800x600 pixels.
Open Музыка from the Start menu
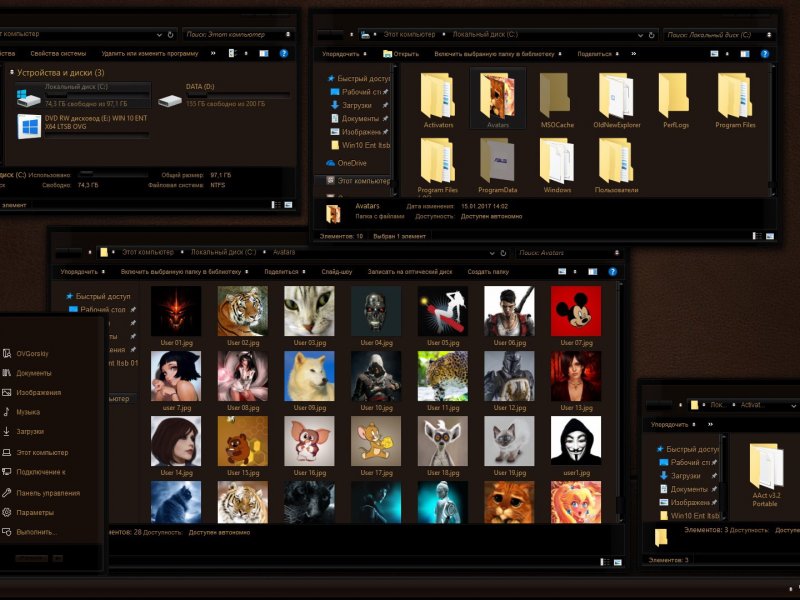pyautogui.click(x=28, y=412)
